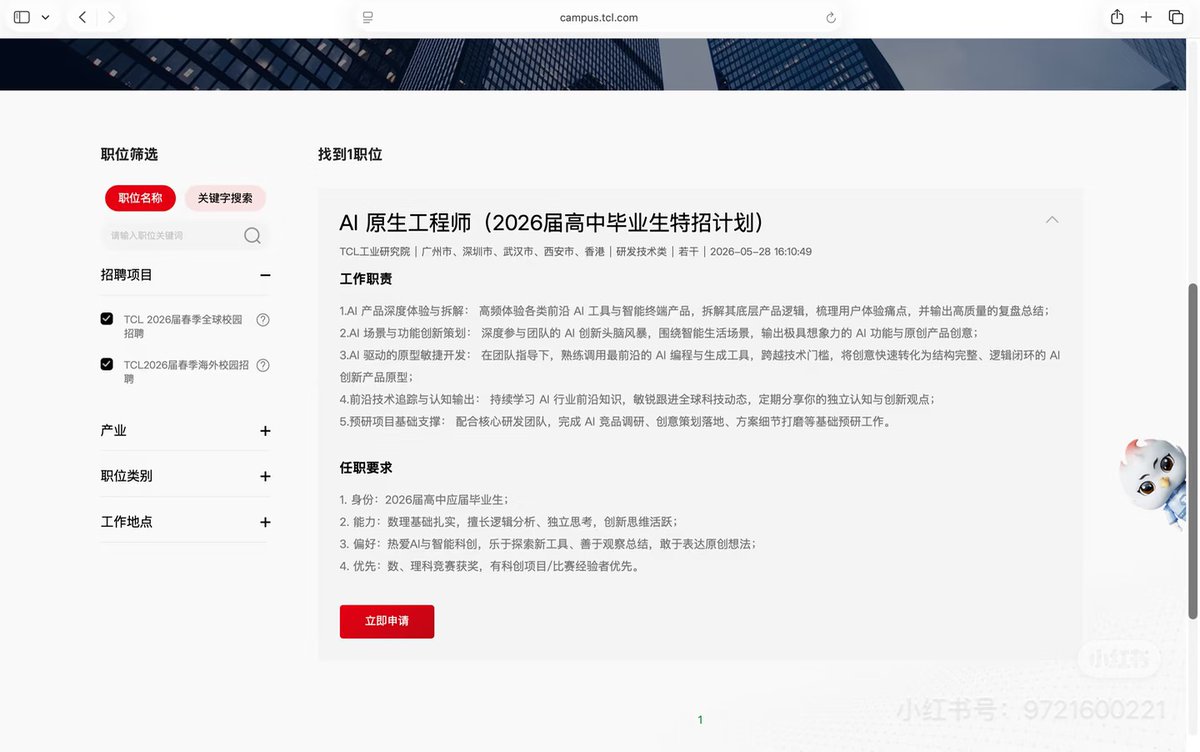Viewport: 1200px width, 752px height.
Task: Click the magnifier search icon
Action: pos(252,235)
